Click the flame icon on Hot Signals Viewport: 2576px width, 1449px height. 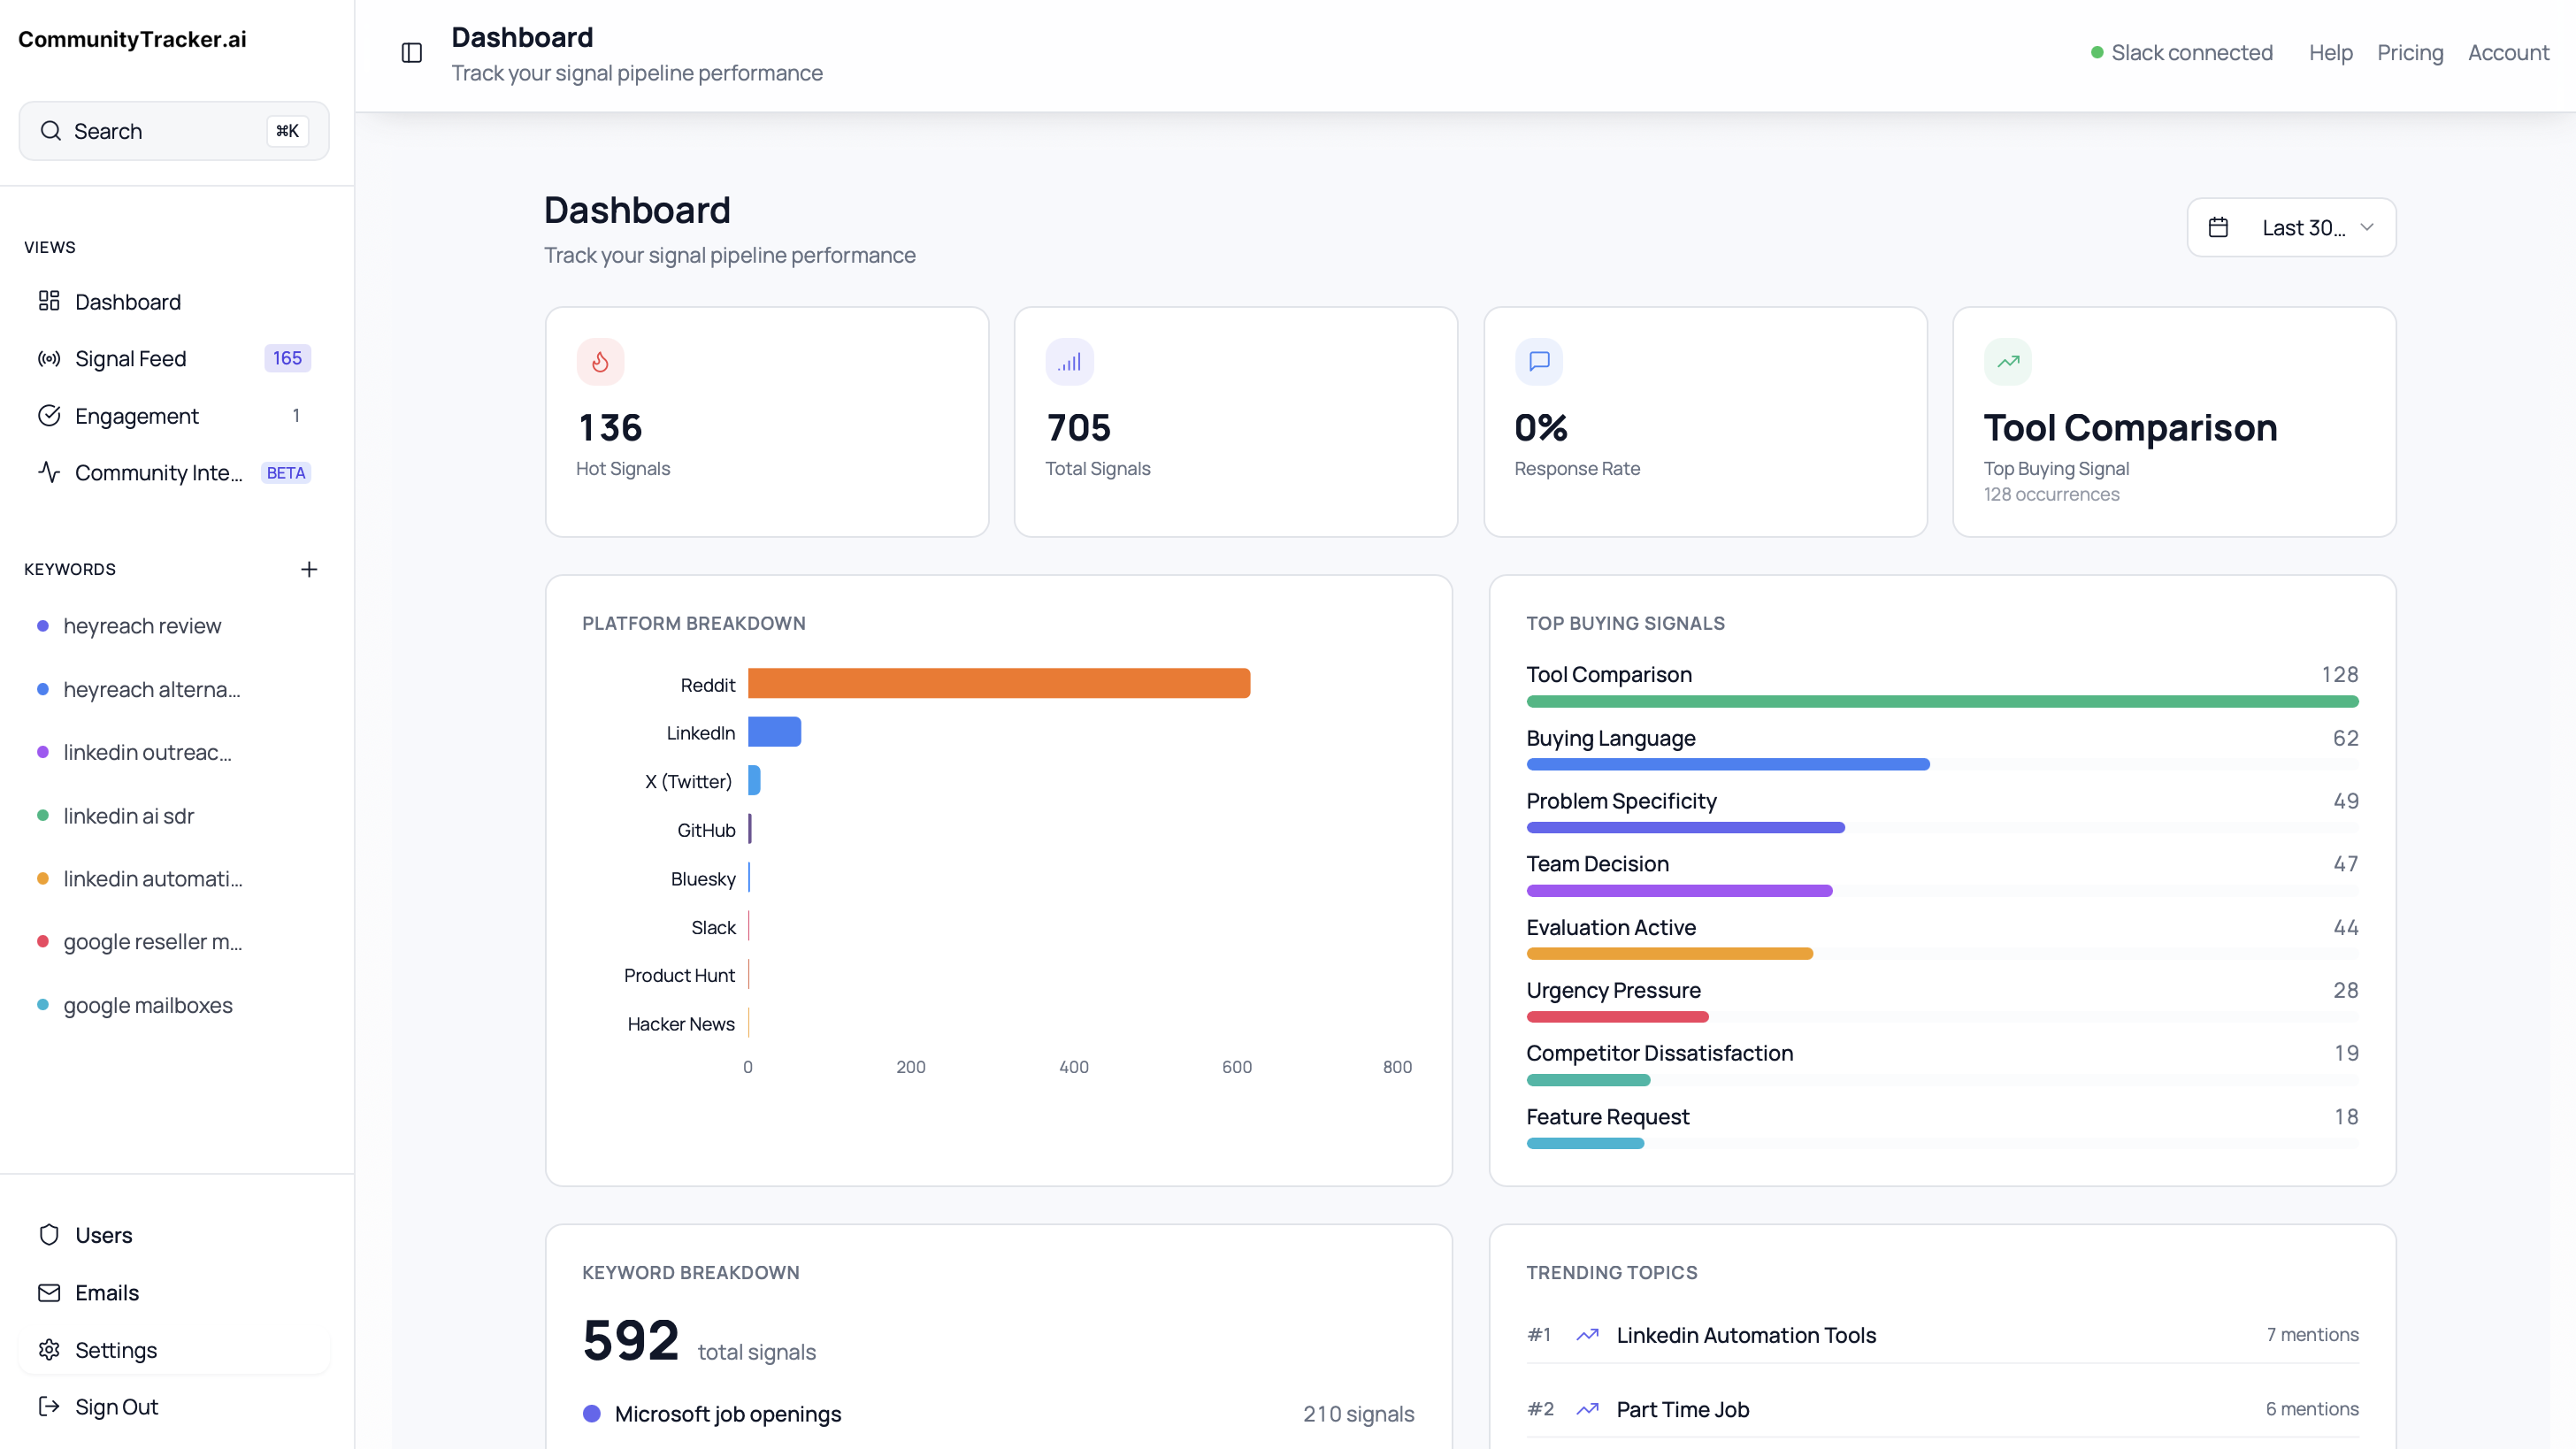click(x=600, y=362)
